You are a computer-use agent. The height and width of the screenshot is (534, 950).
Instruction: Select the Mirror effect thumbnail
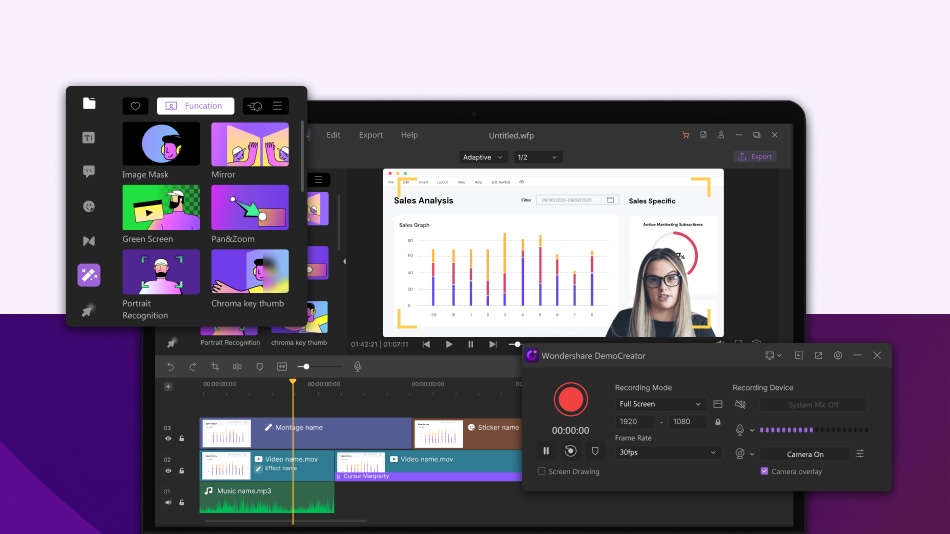point(250,144)
